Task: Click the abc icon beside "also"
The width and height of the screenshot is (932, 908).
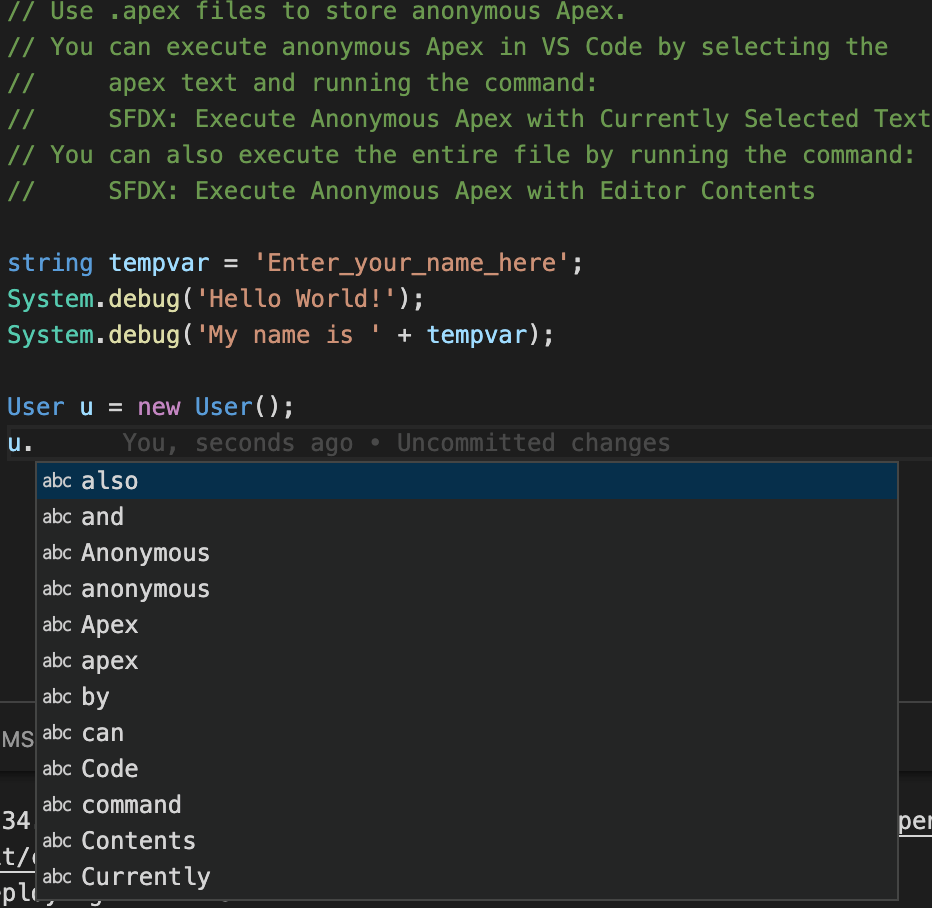Action: tap(56, 481)
